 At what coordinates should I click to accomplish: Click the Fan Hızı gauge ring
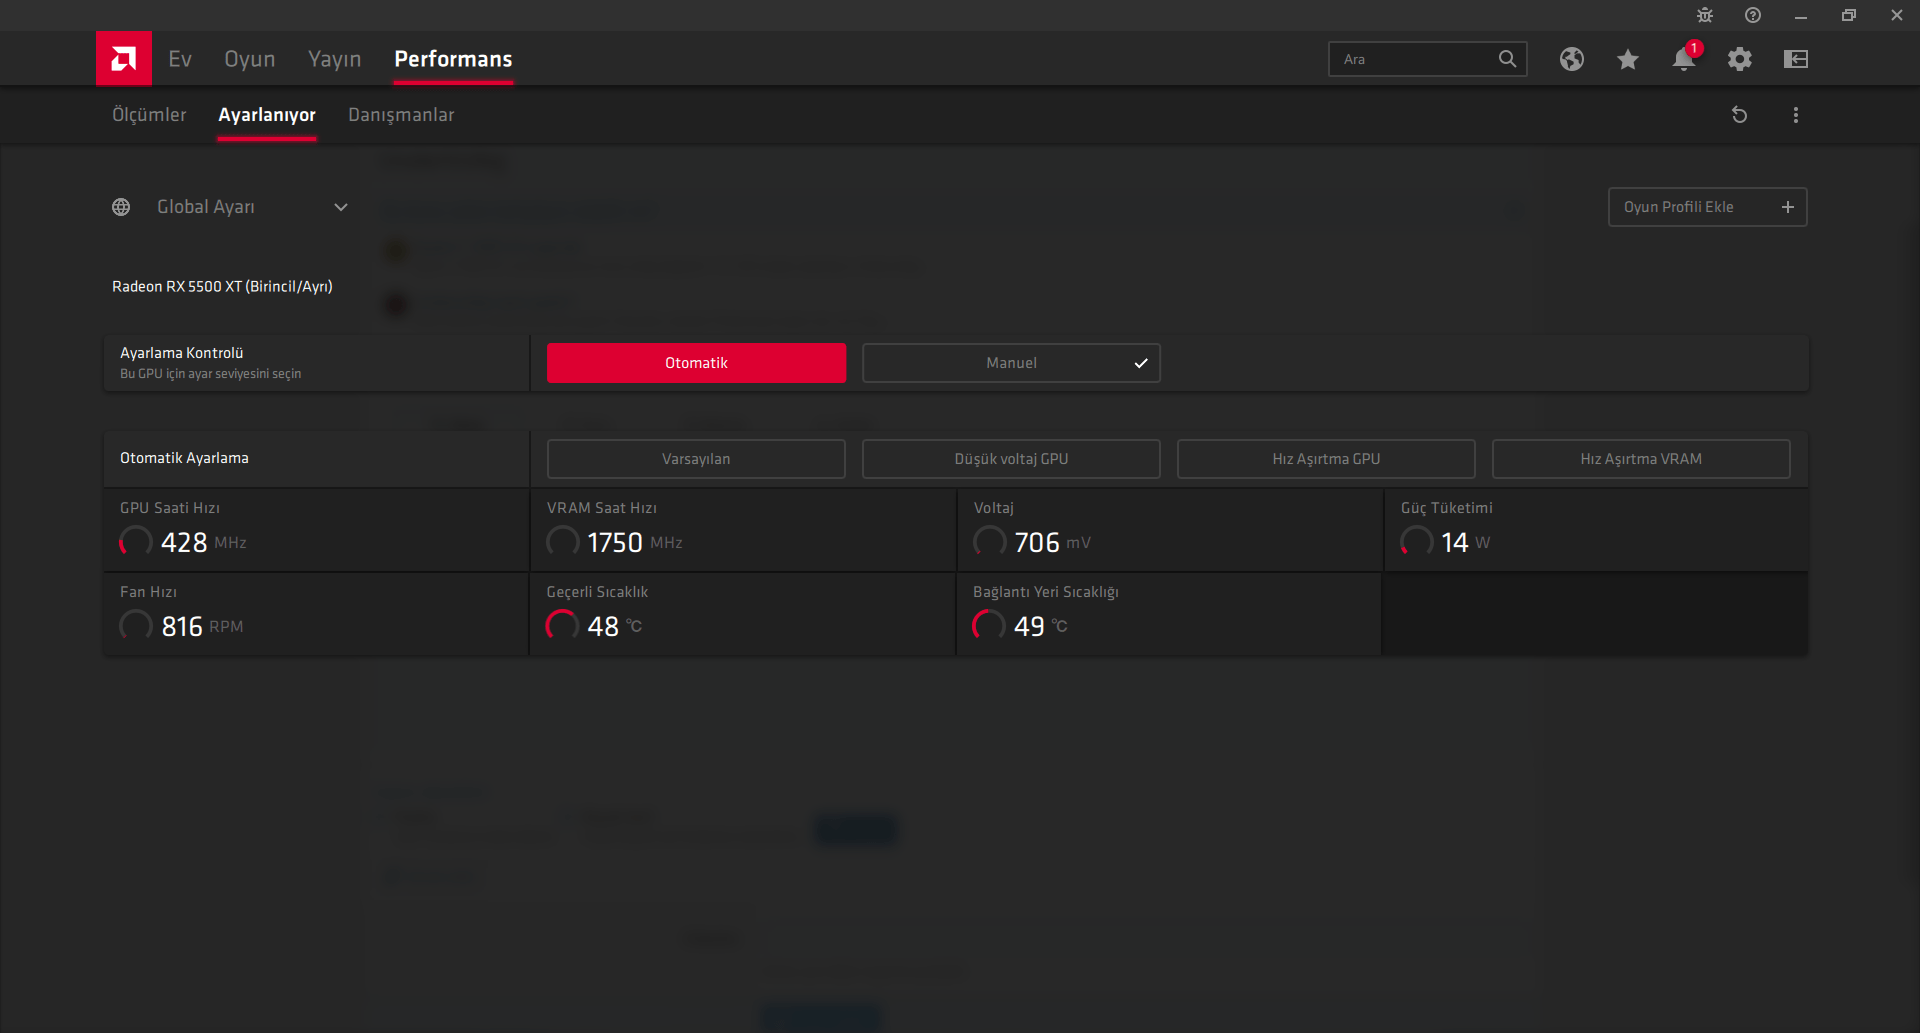coord(136,626)
